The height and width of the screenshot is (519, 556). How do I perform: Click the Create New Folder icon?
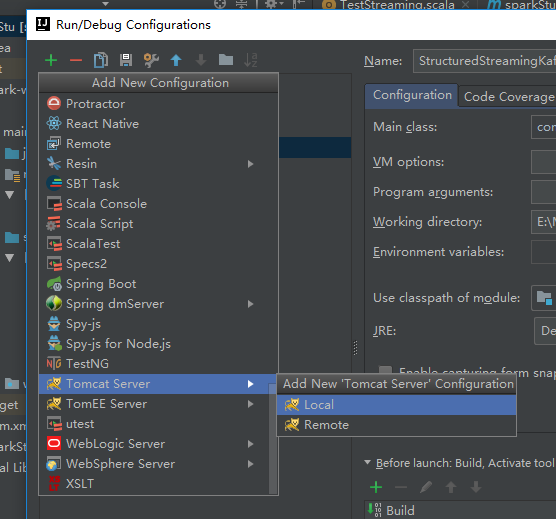(x=226, y=60)
